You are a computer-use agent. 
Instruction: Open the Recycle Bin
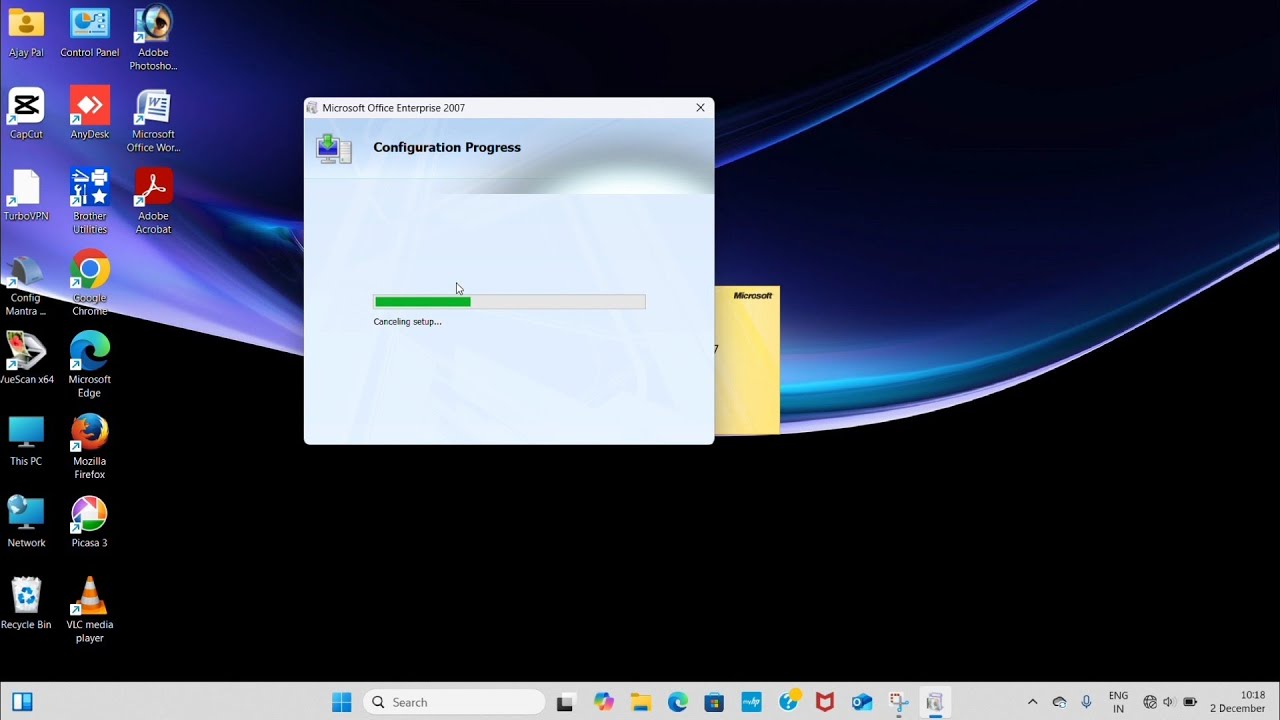[26, 604]
